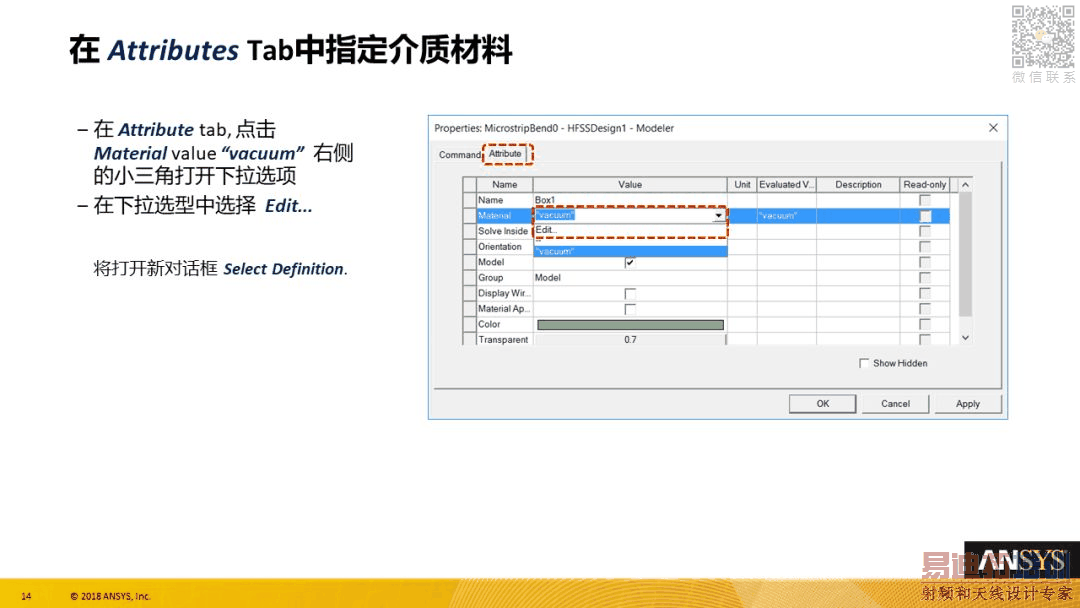Enable the Display Wireframe checkbox
Viewport: 1080px width, 608px height.
tap(630, 293)
